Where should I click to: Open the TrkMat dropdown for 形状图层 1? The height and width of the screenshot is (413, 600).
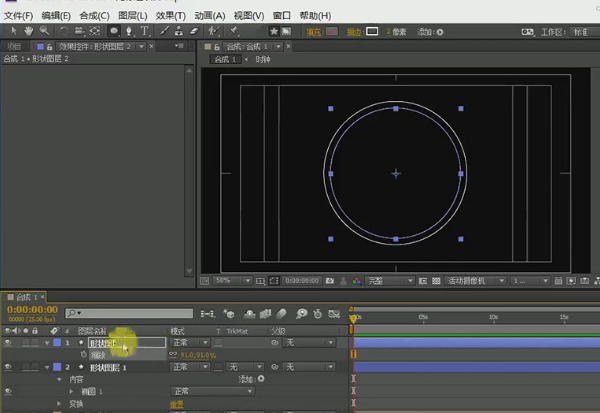tap(245, 367)
